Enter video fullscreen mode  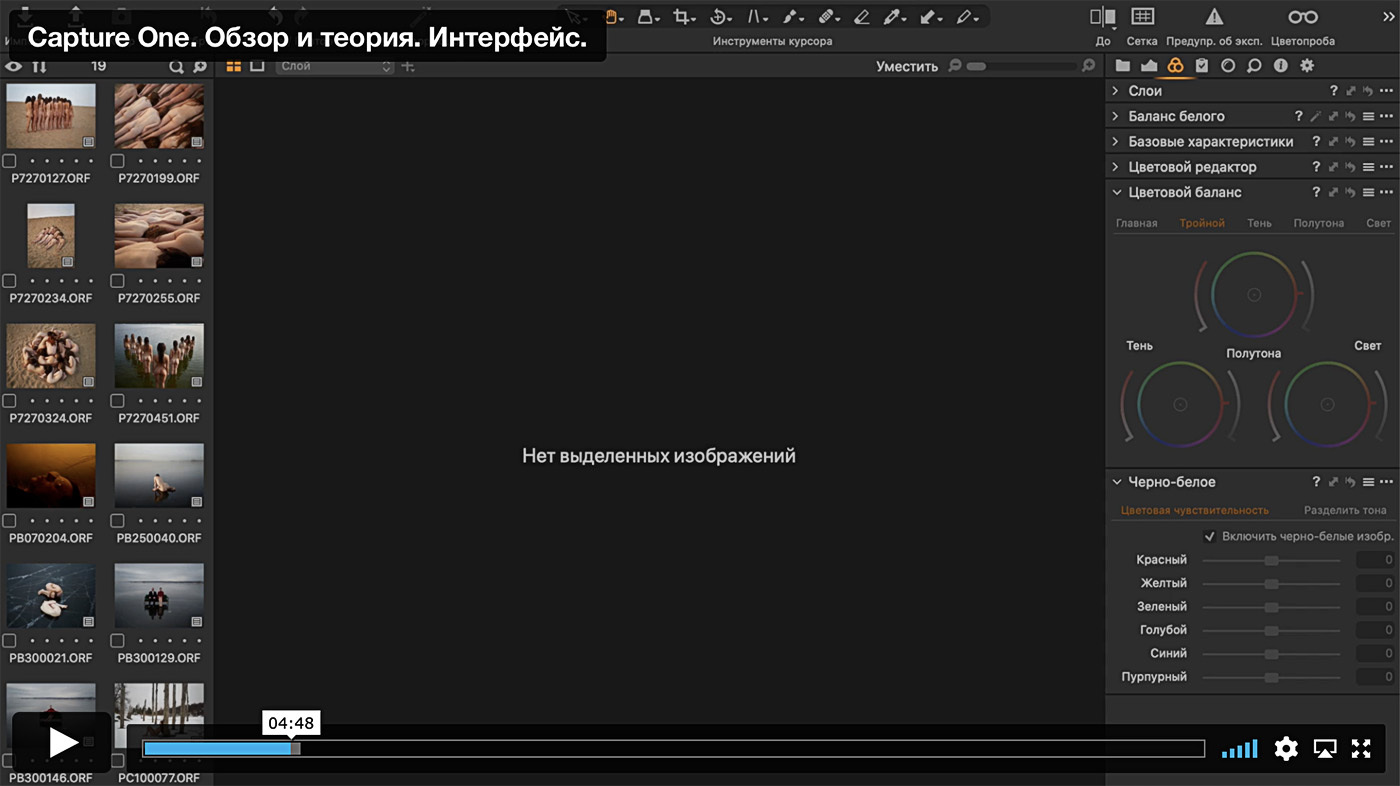click(x=1361, y=748)
